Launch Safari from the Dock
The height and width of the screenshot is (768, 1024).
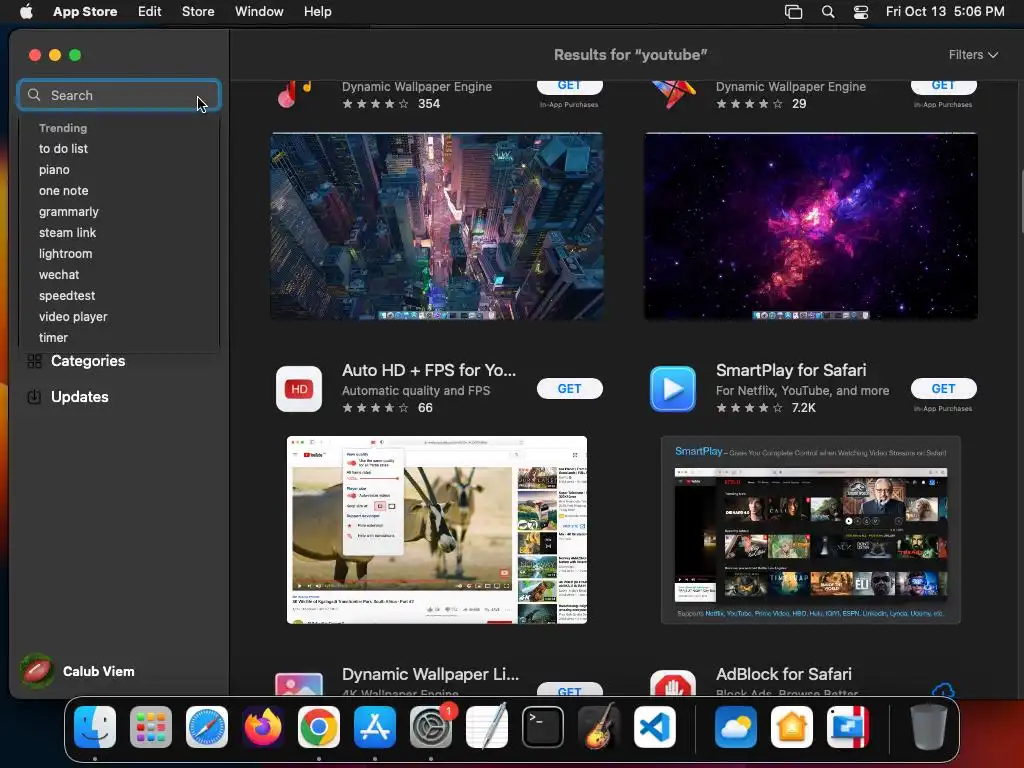pos(207,727)
